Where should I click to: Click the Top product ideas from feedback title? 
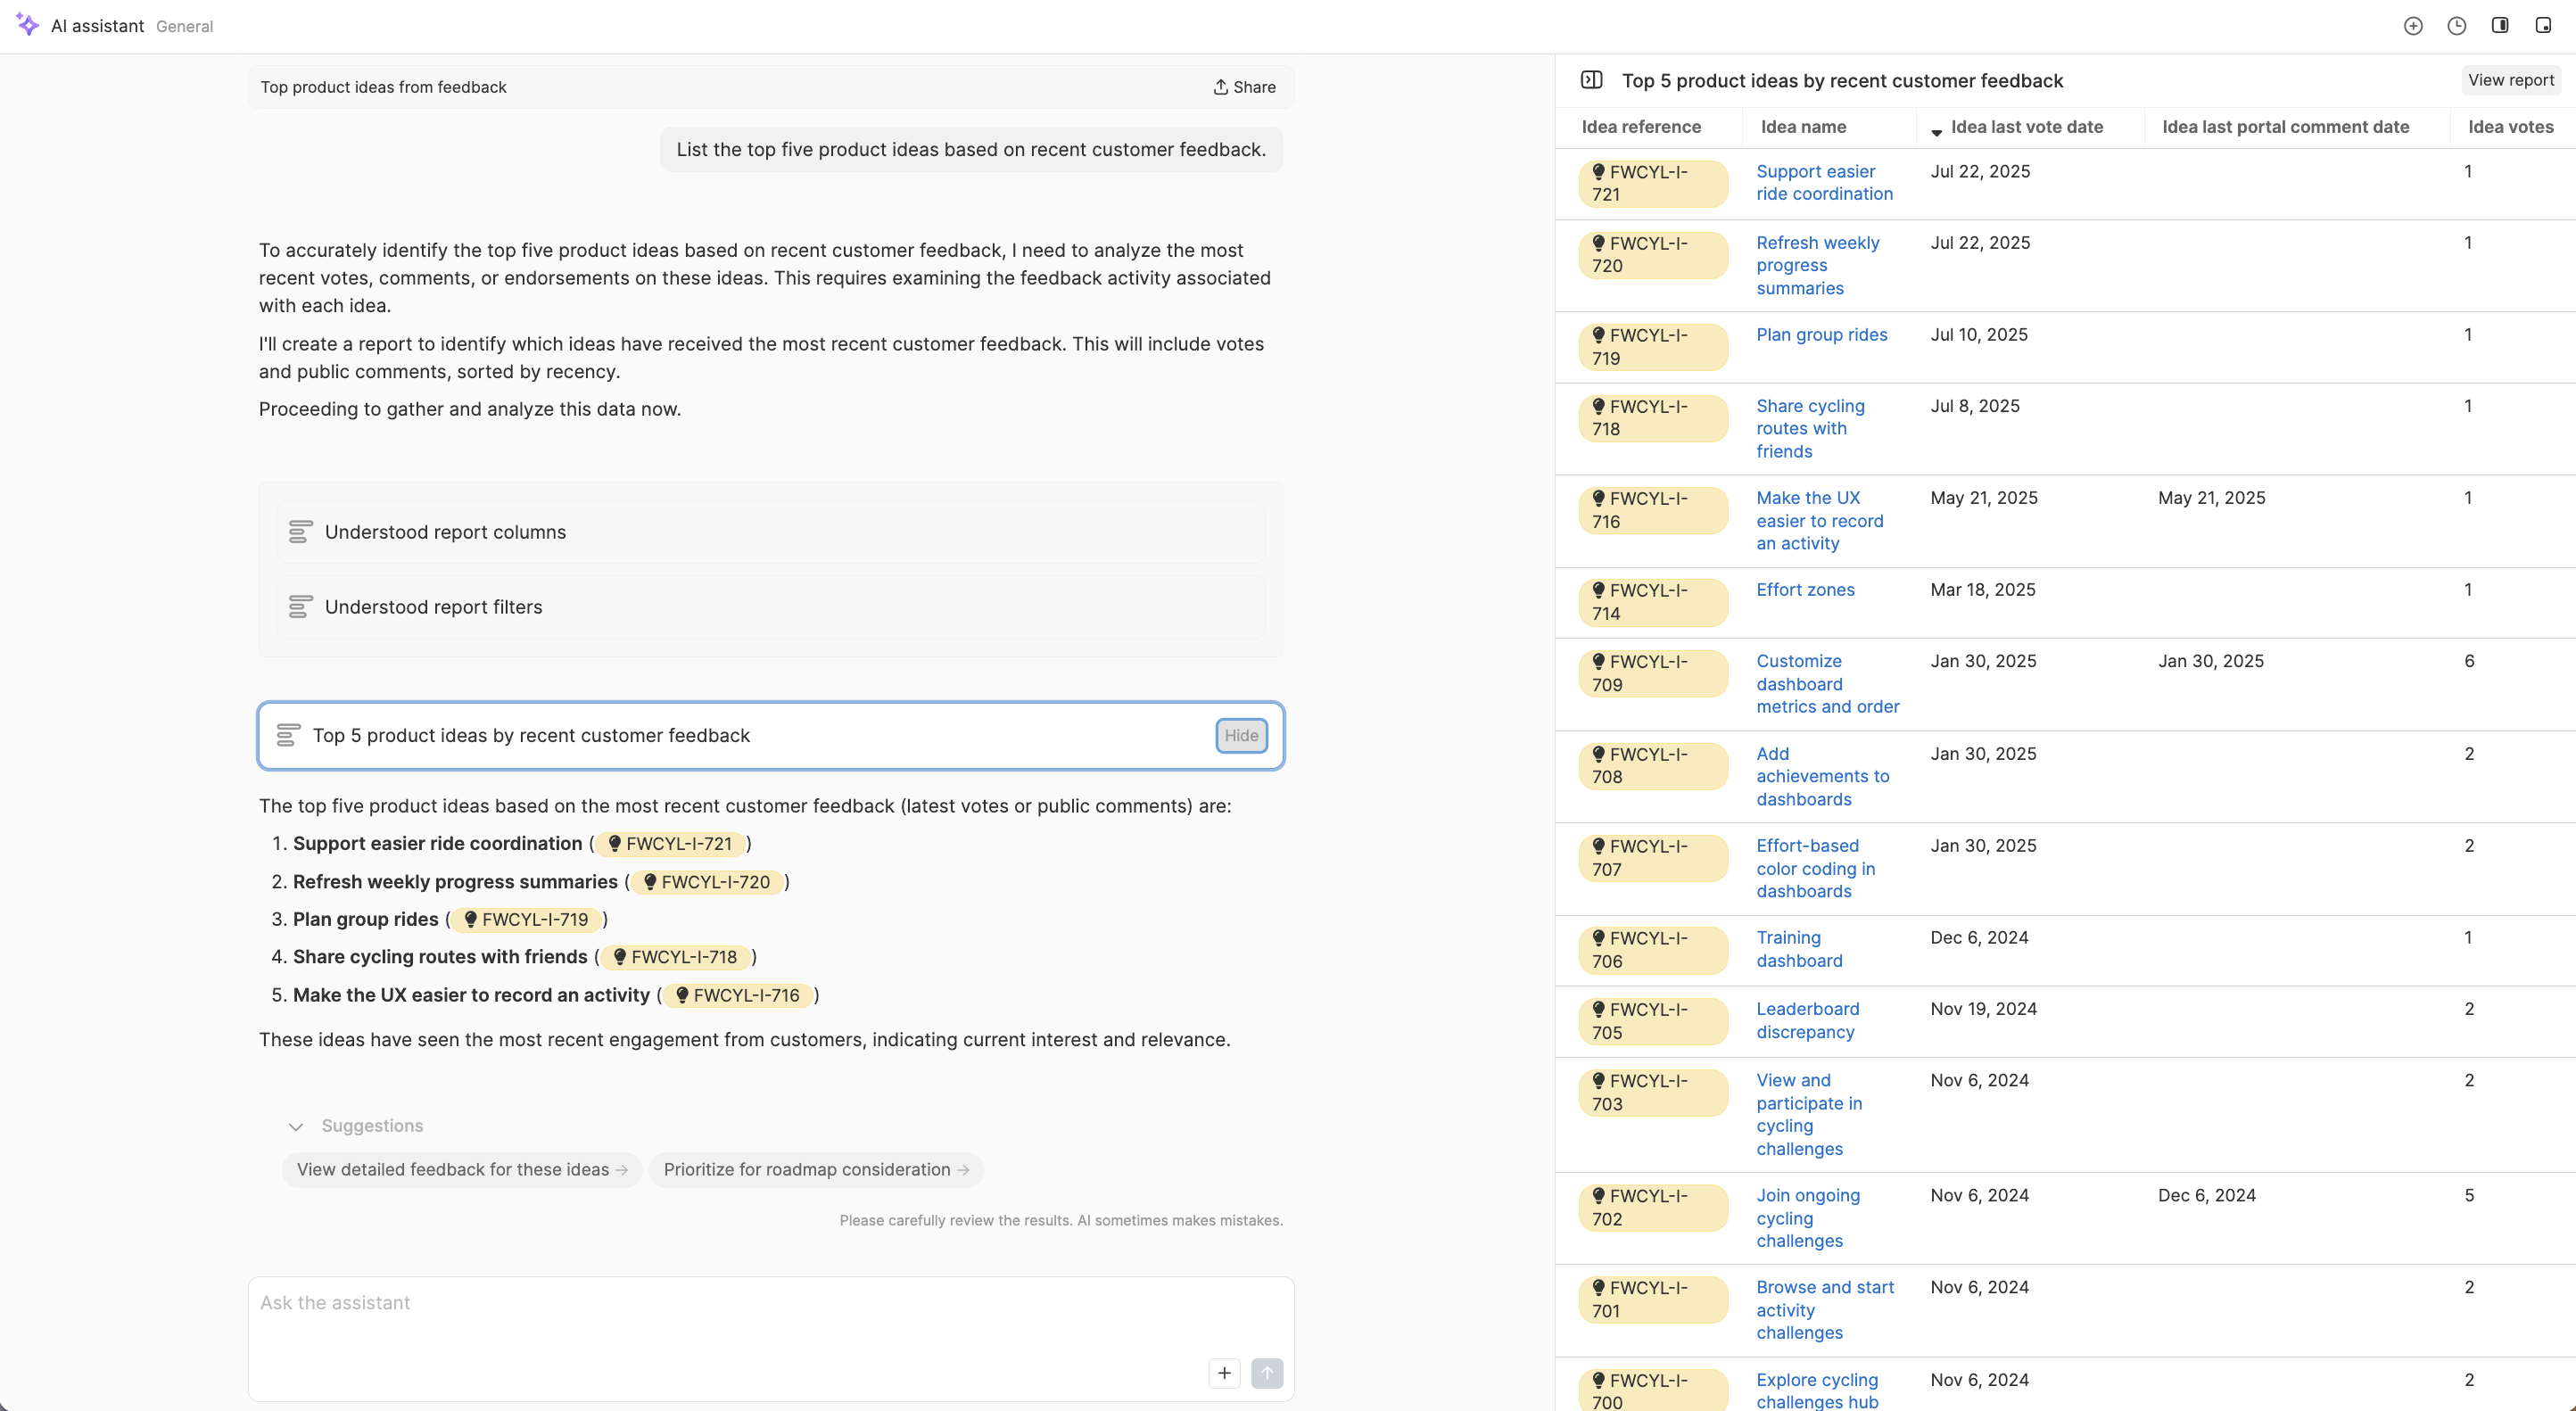[383, 87]
